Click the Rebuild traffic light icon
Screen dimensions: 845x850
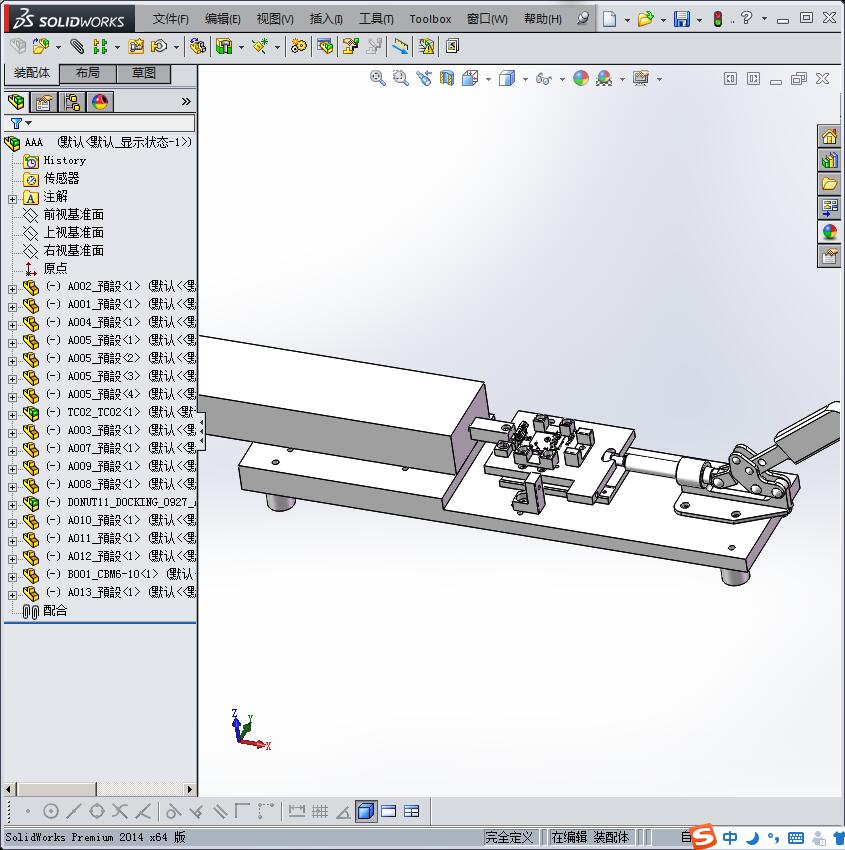[x=718, y=19]
